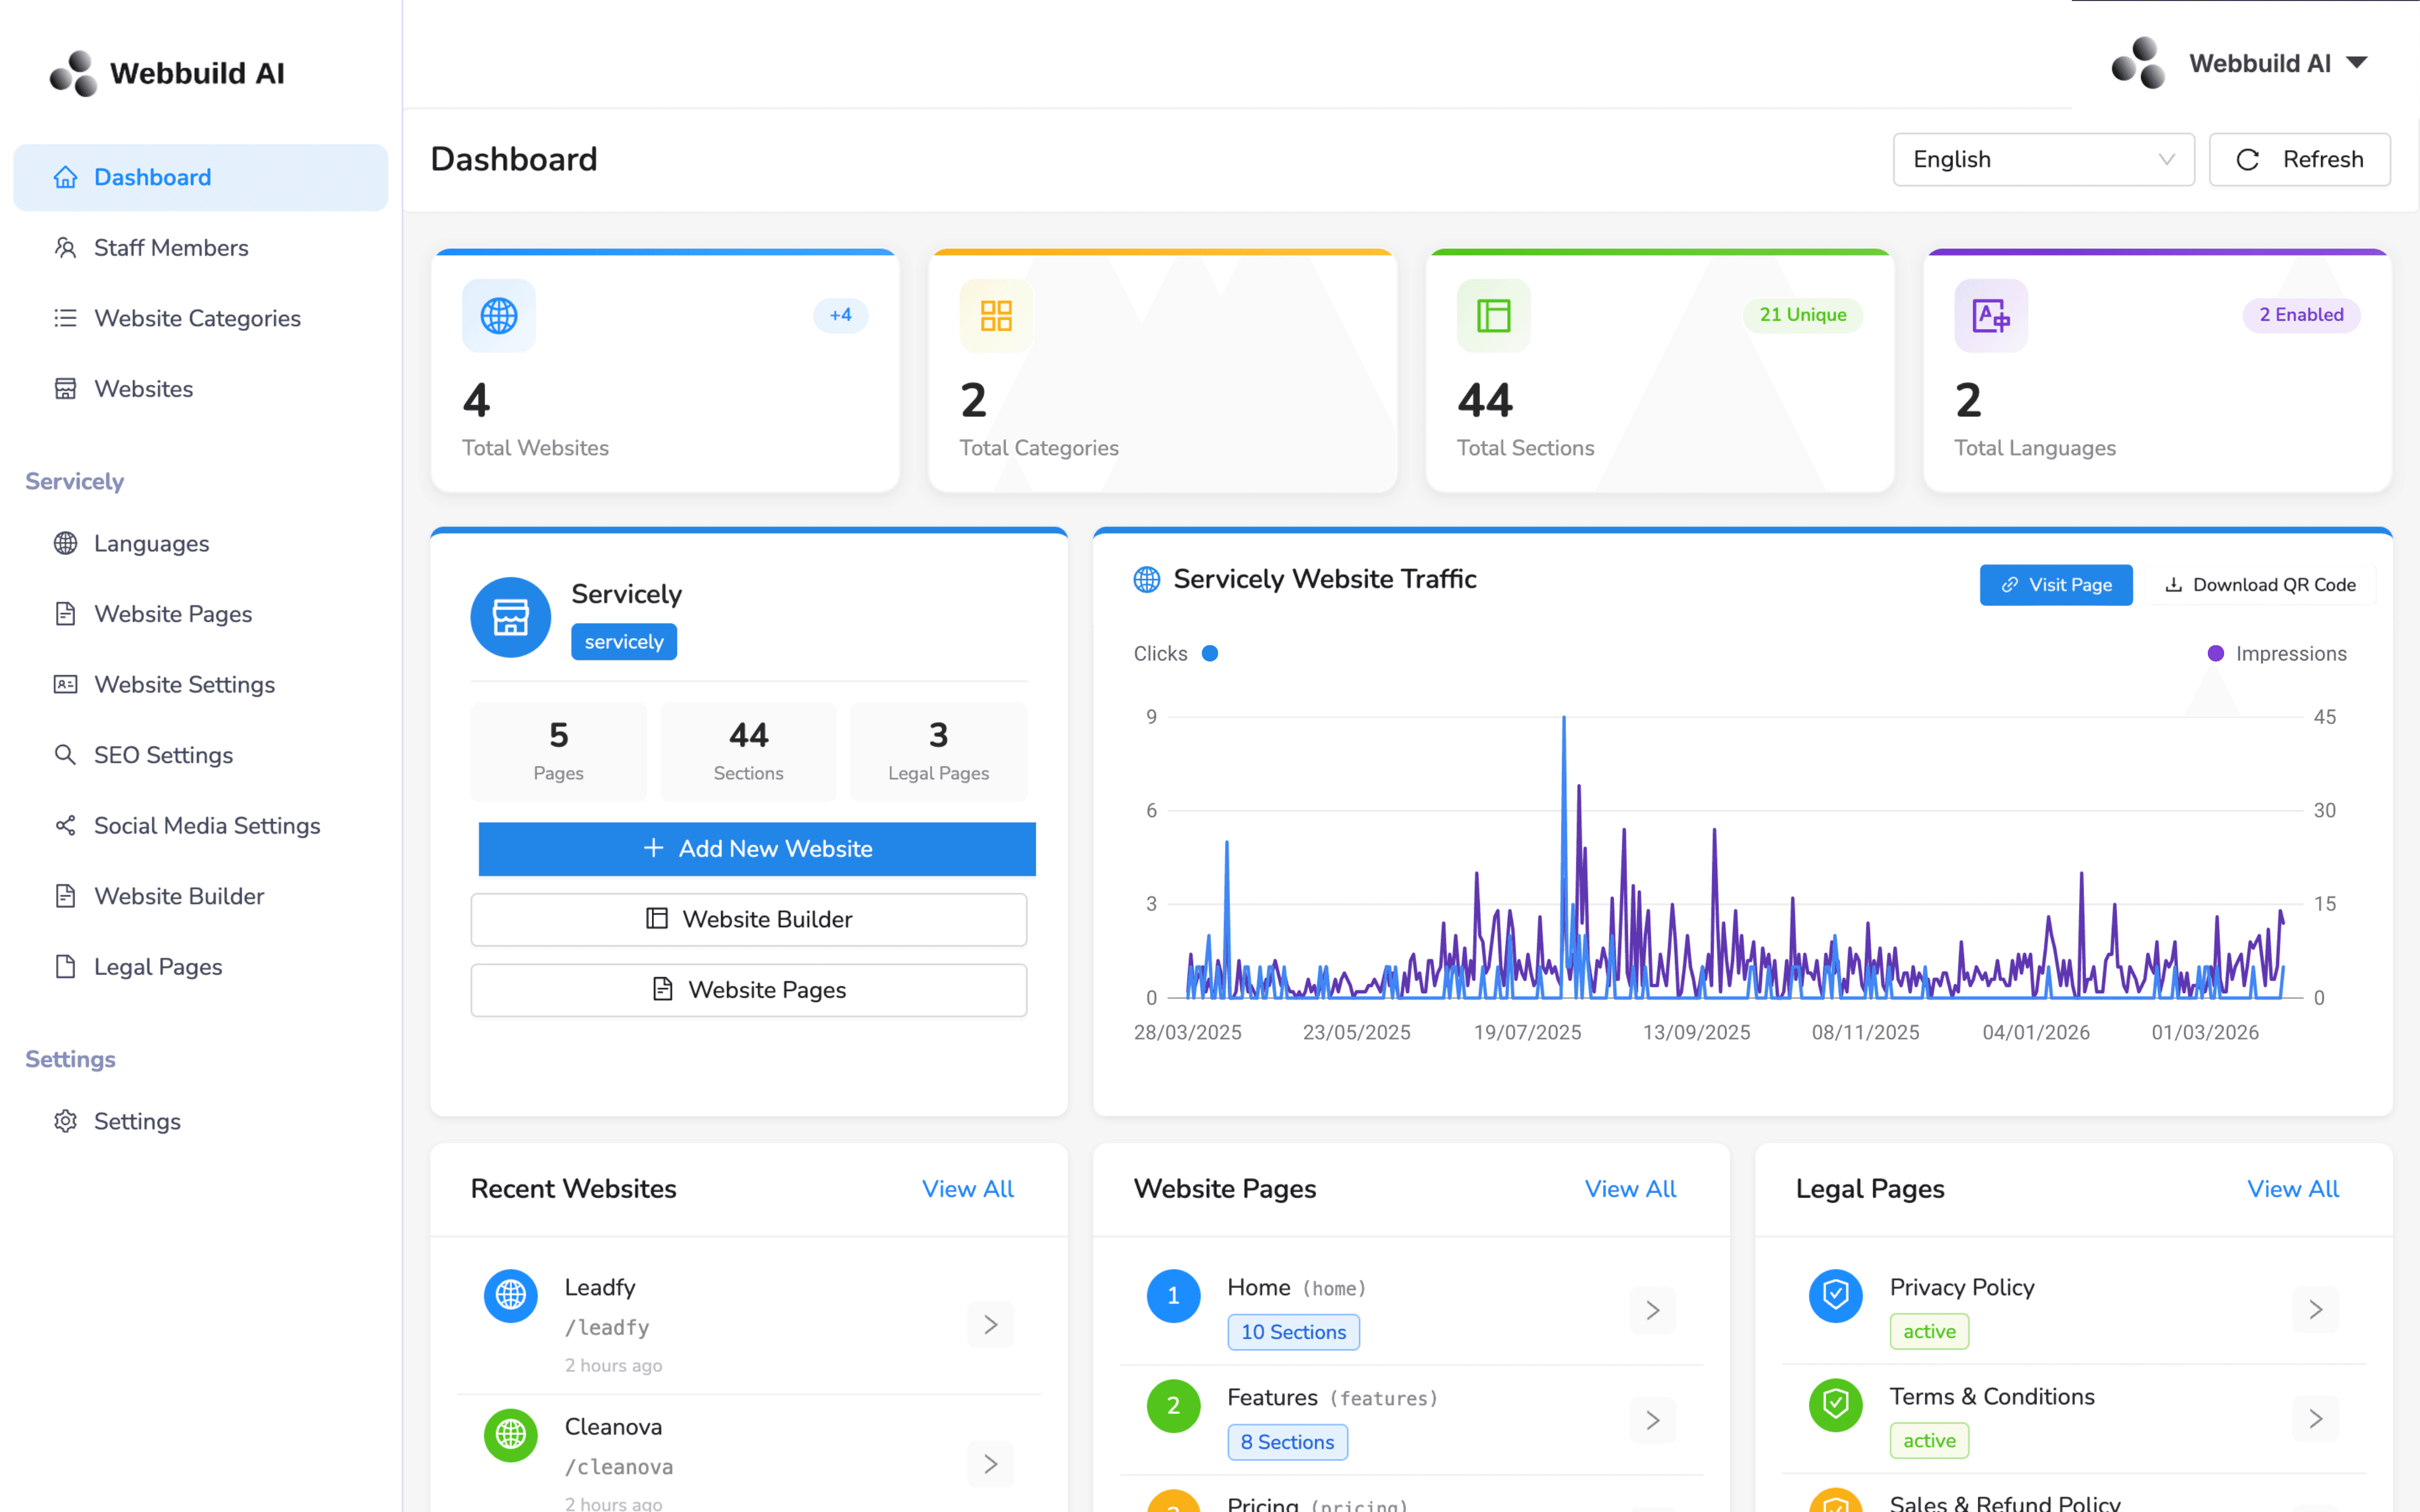Click the grid icon on Total Categories card
Image resolution: width=2420 pixels, height=1512 pixels.
[996, 316]
